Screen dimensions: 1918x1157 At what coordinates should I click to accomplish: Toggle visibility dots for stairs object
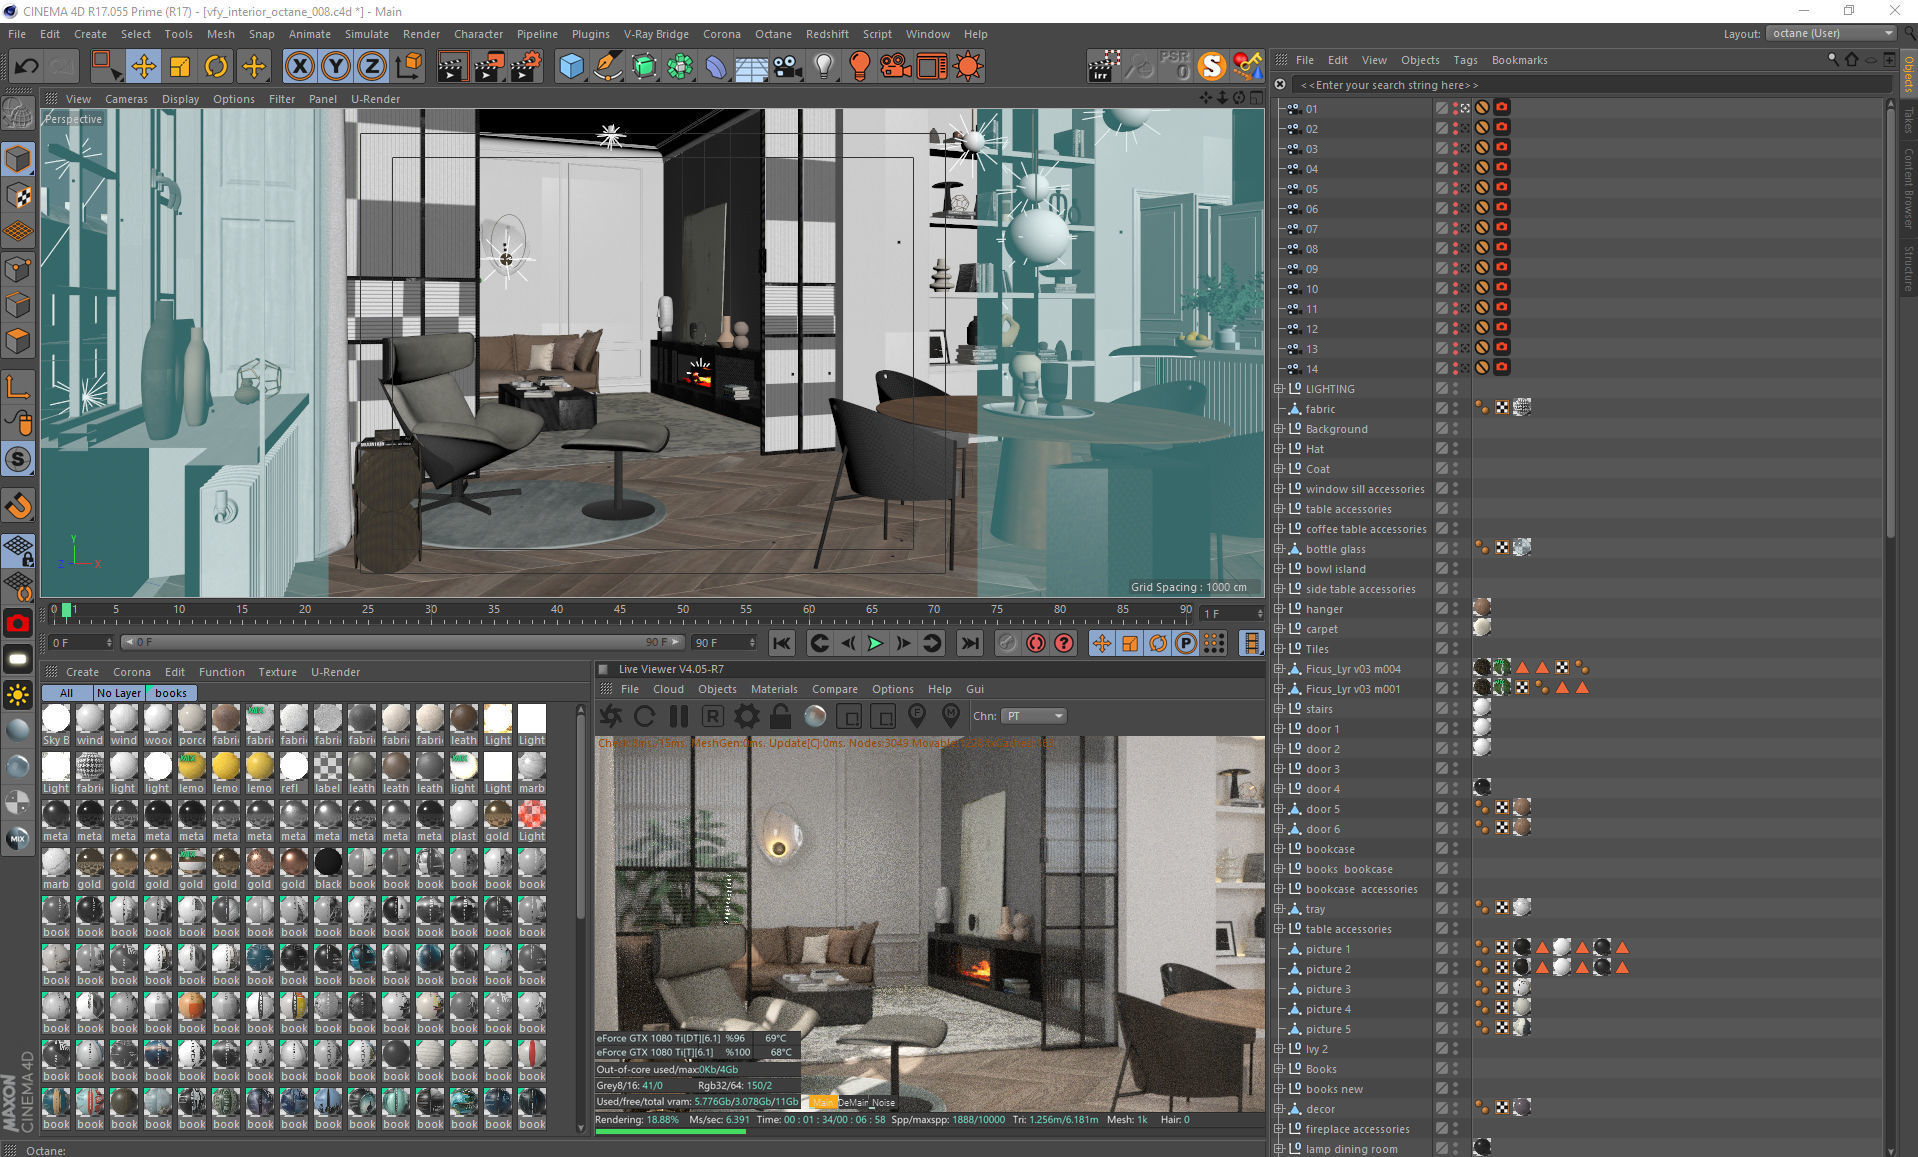(x=1456, y=709)
